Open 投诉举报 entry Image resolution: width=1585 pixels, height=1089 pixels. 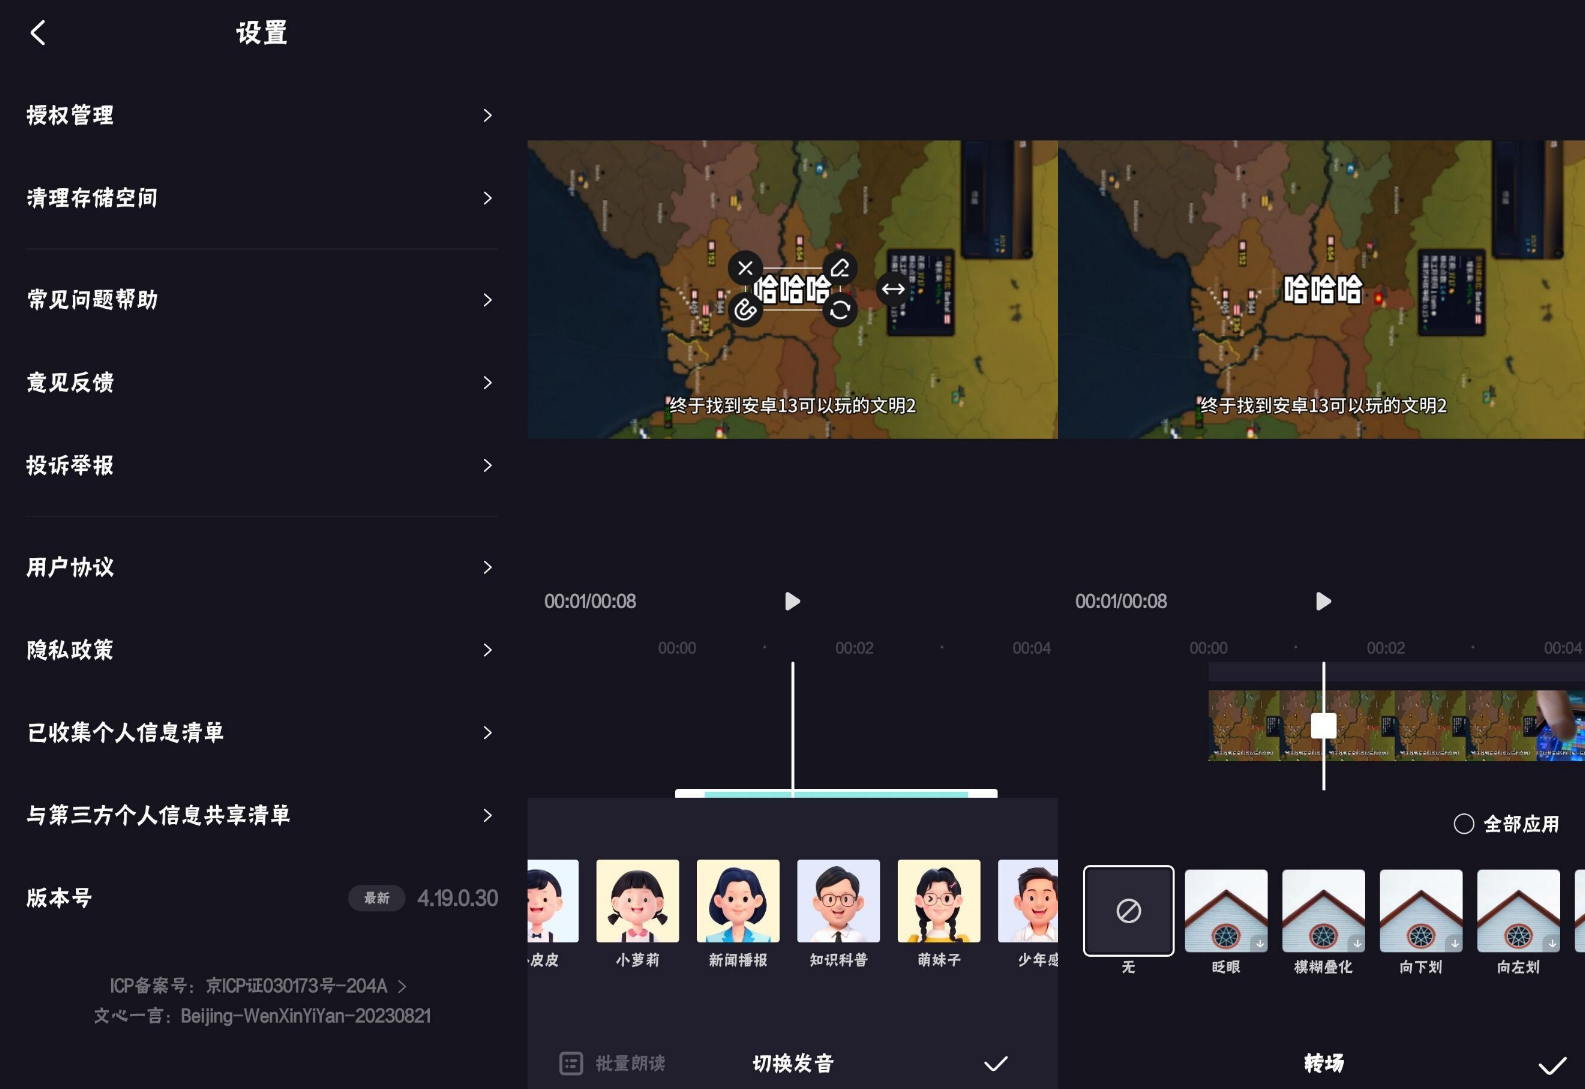click(x=262, y=465)
